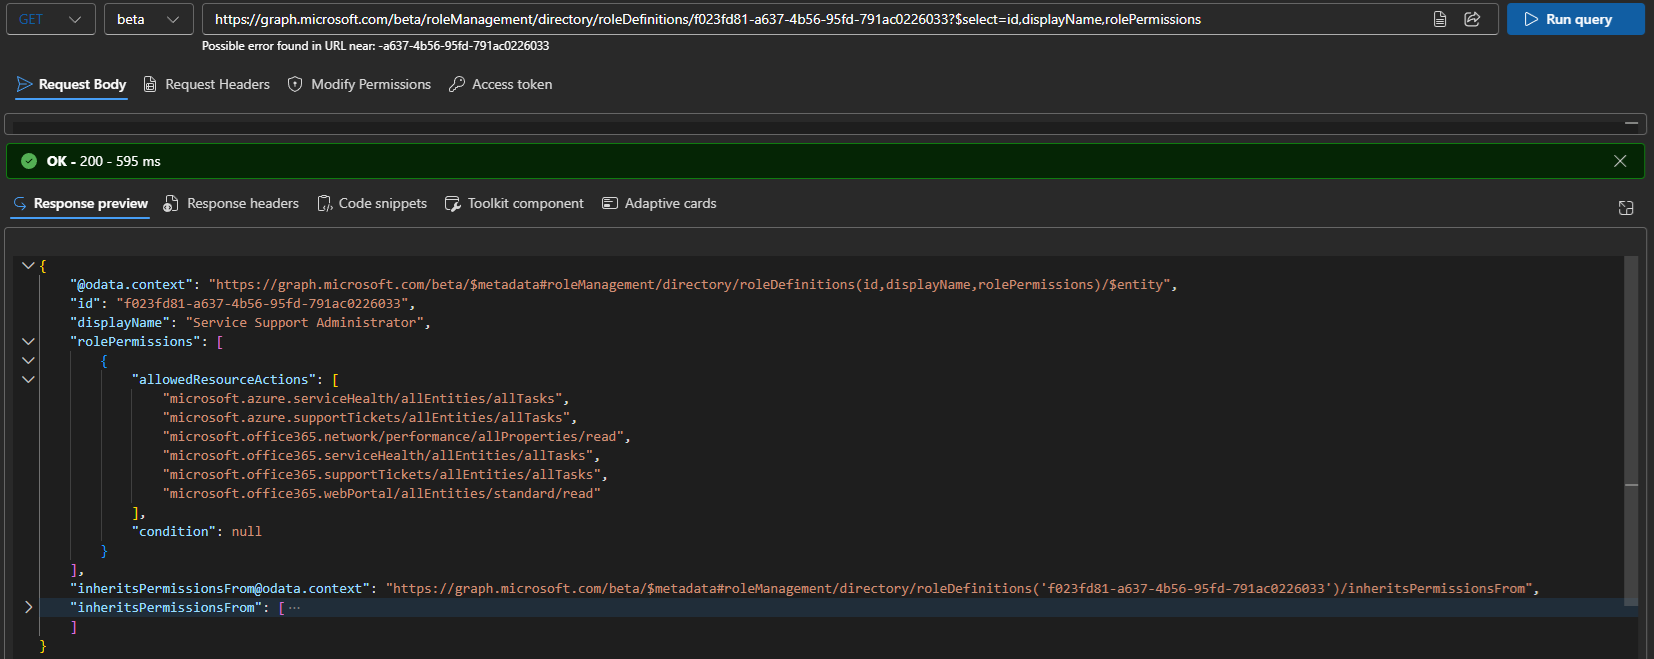Collapse the root JSON object
Screen dimensions: 1654x659
[28, 266]
